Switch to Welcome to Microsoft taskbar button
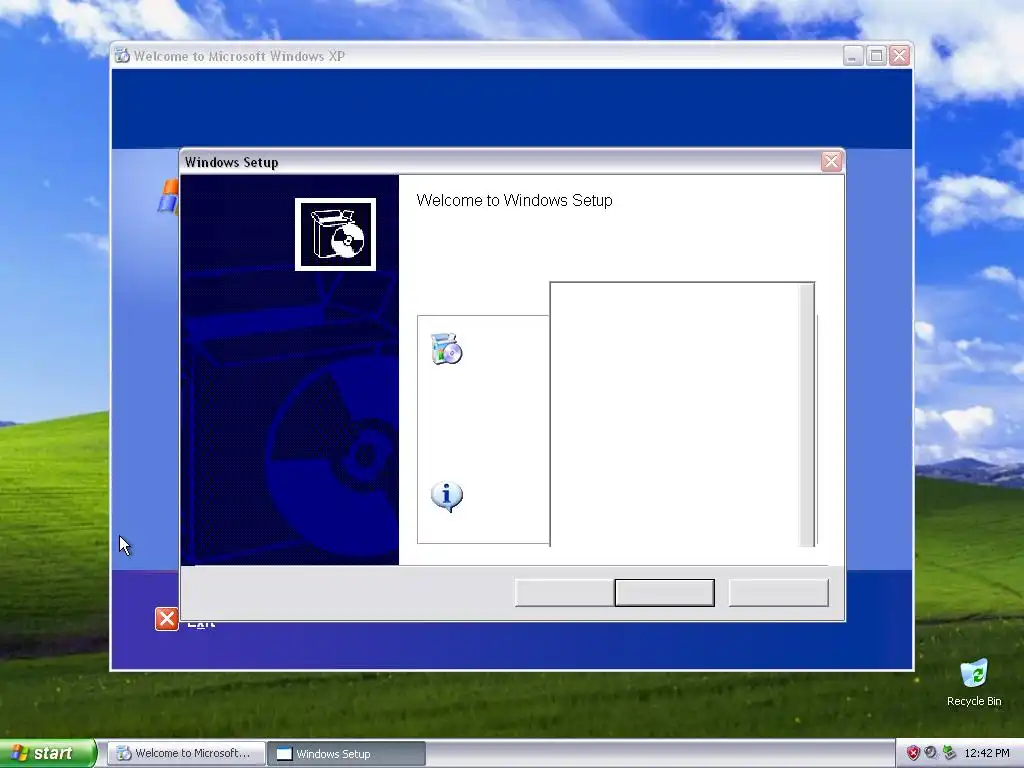Screen dimensions: 1024x768 (x=186, y=753)
